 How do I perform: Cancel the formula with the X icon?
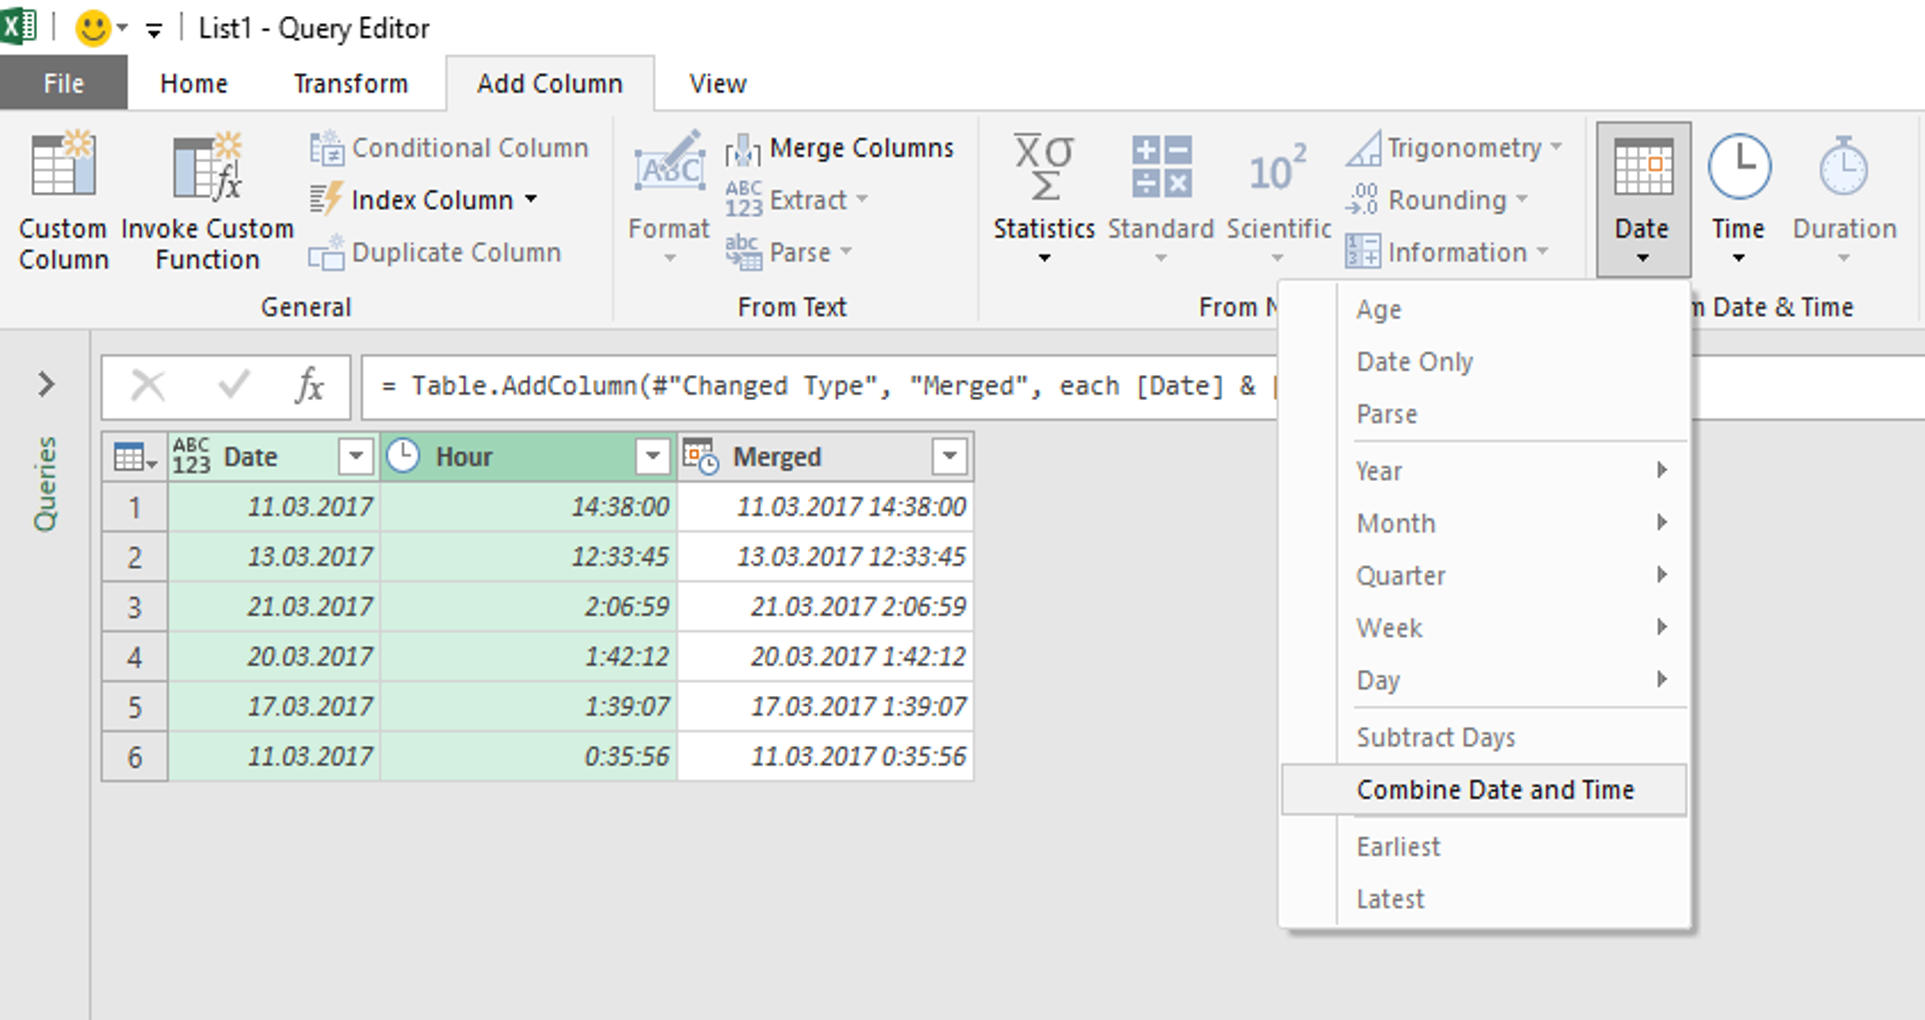tap(148, 385)
